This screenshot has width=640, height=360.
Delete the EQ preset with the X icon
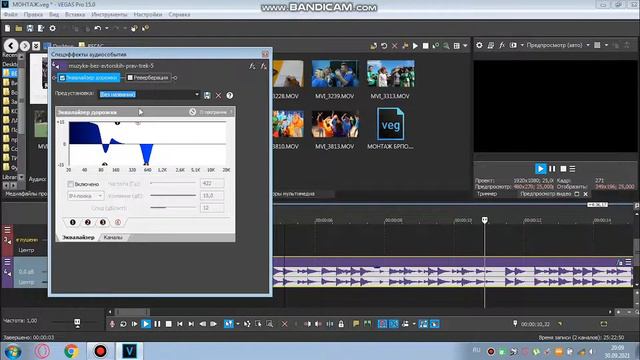218,95
